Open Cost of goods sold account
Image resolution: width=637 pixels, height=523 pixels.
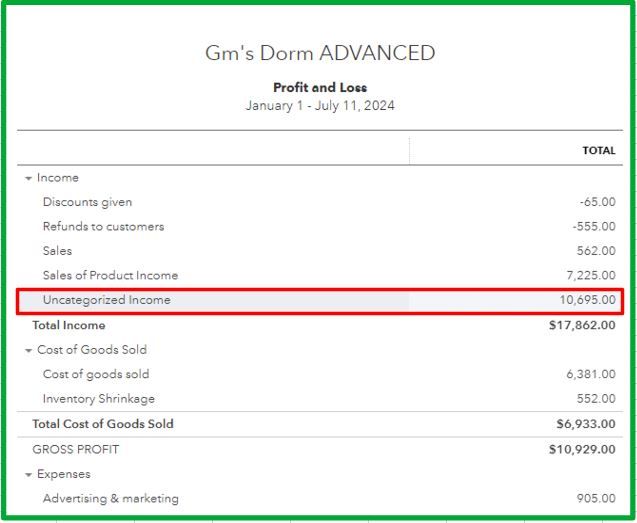96,374
